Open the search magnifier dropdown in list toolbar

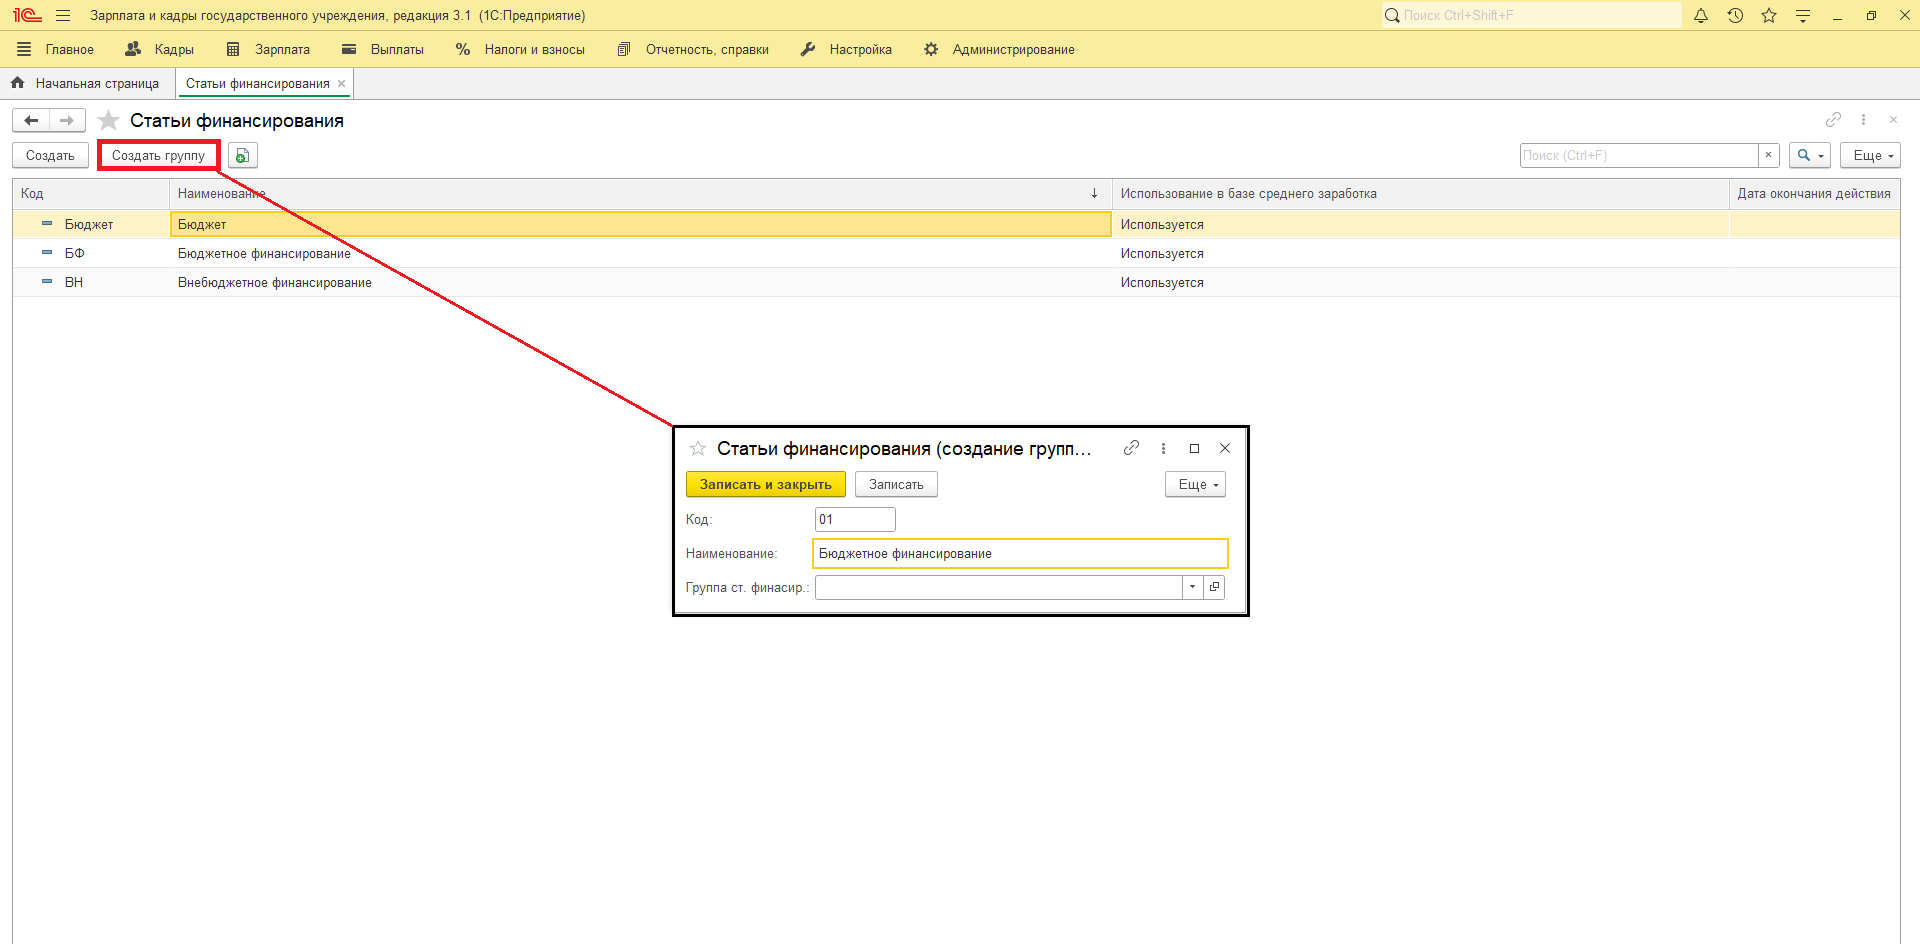point(1809,156)
